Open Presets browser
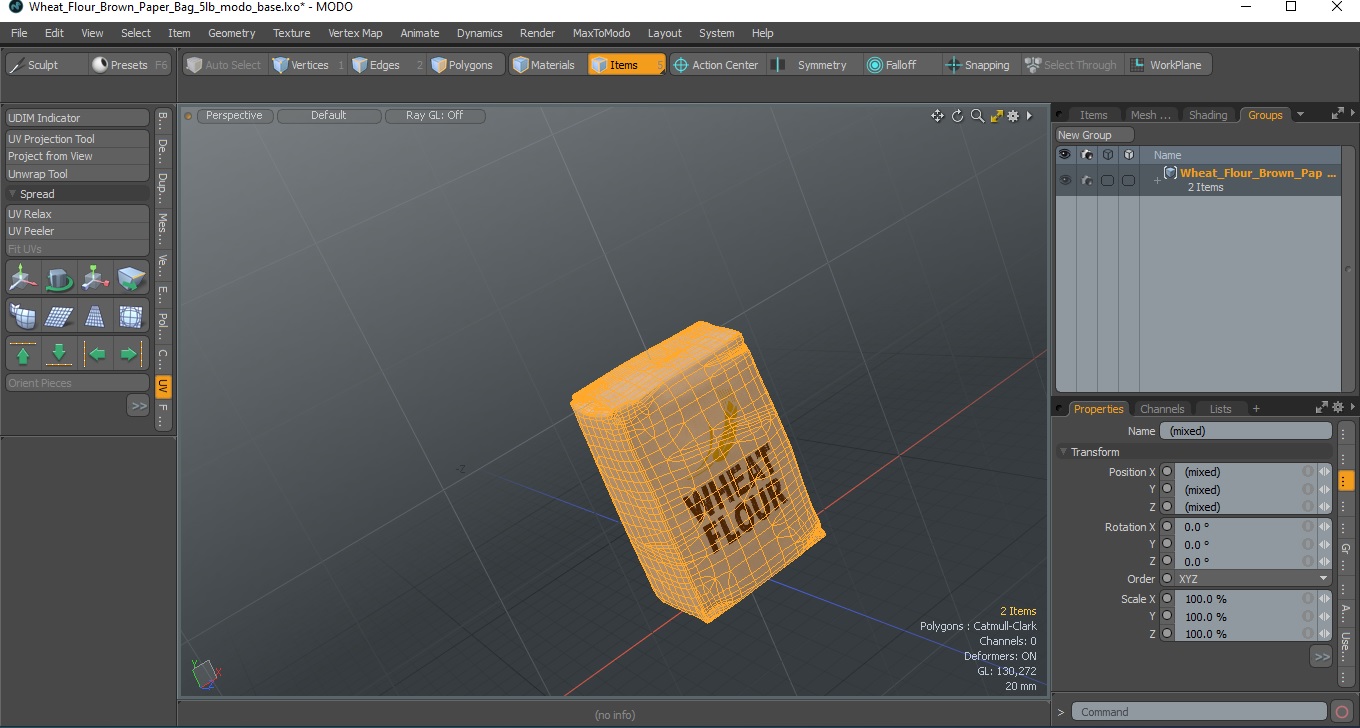1360x728 pixels. [x=130, y=65]
